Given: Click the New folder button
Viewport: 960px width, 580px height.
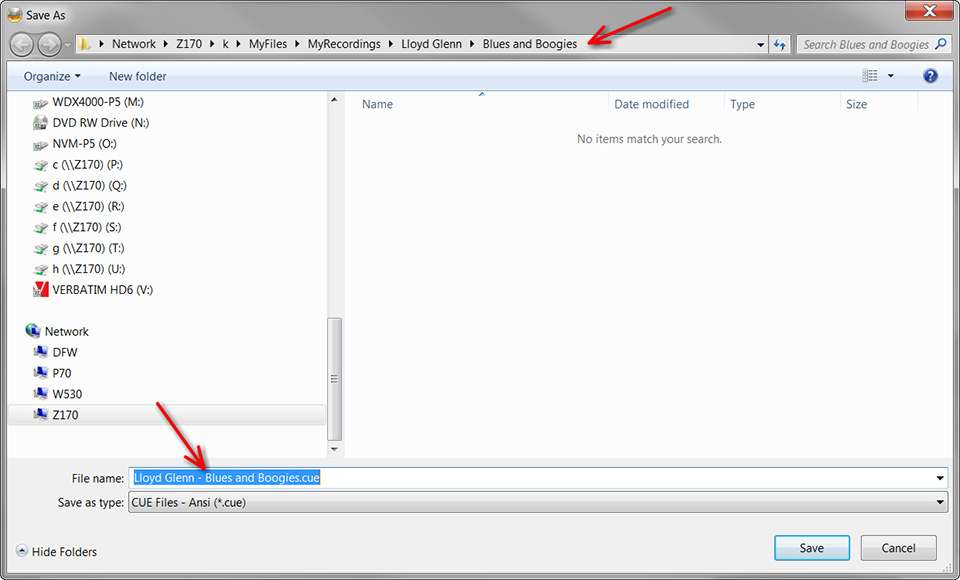Looking at the screenshot, I should [137, 76].
